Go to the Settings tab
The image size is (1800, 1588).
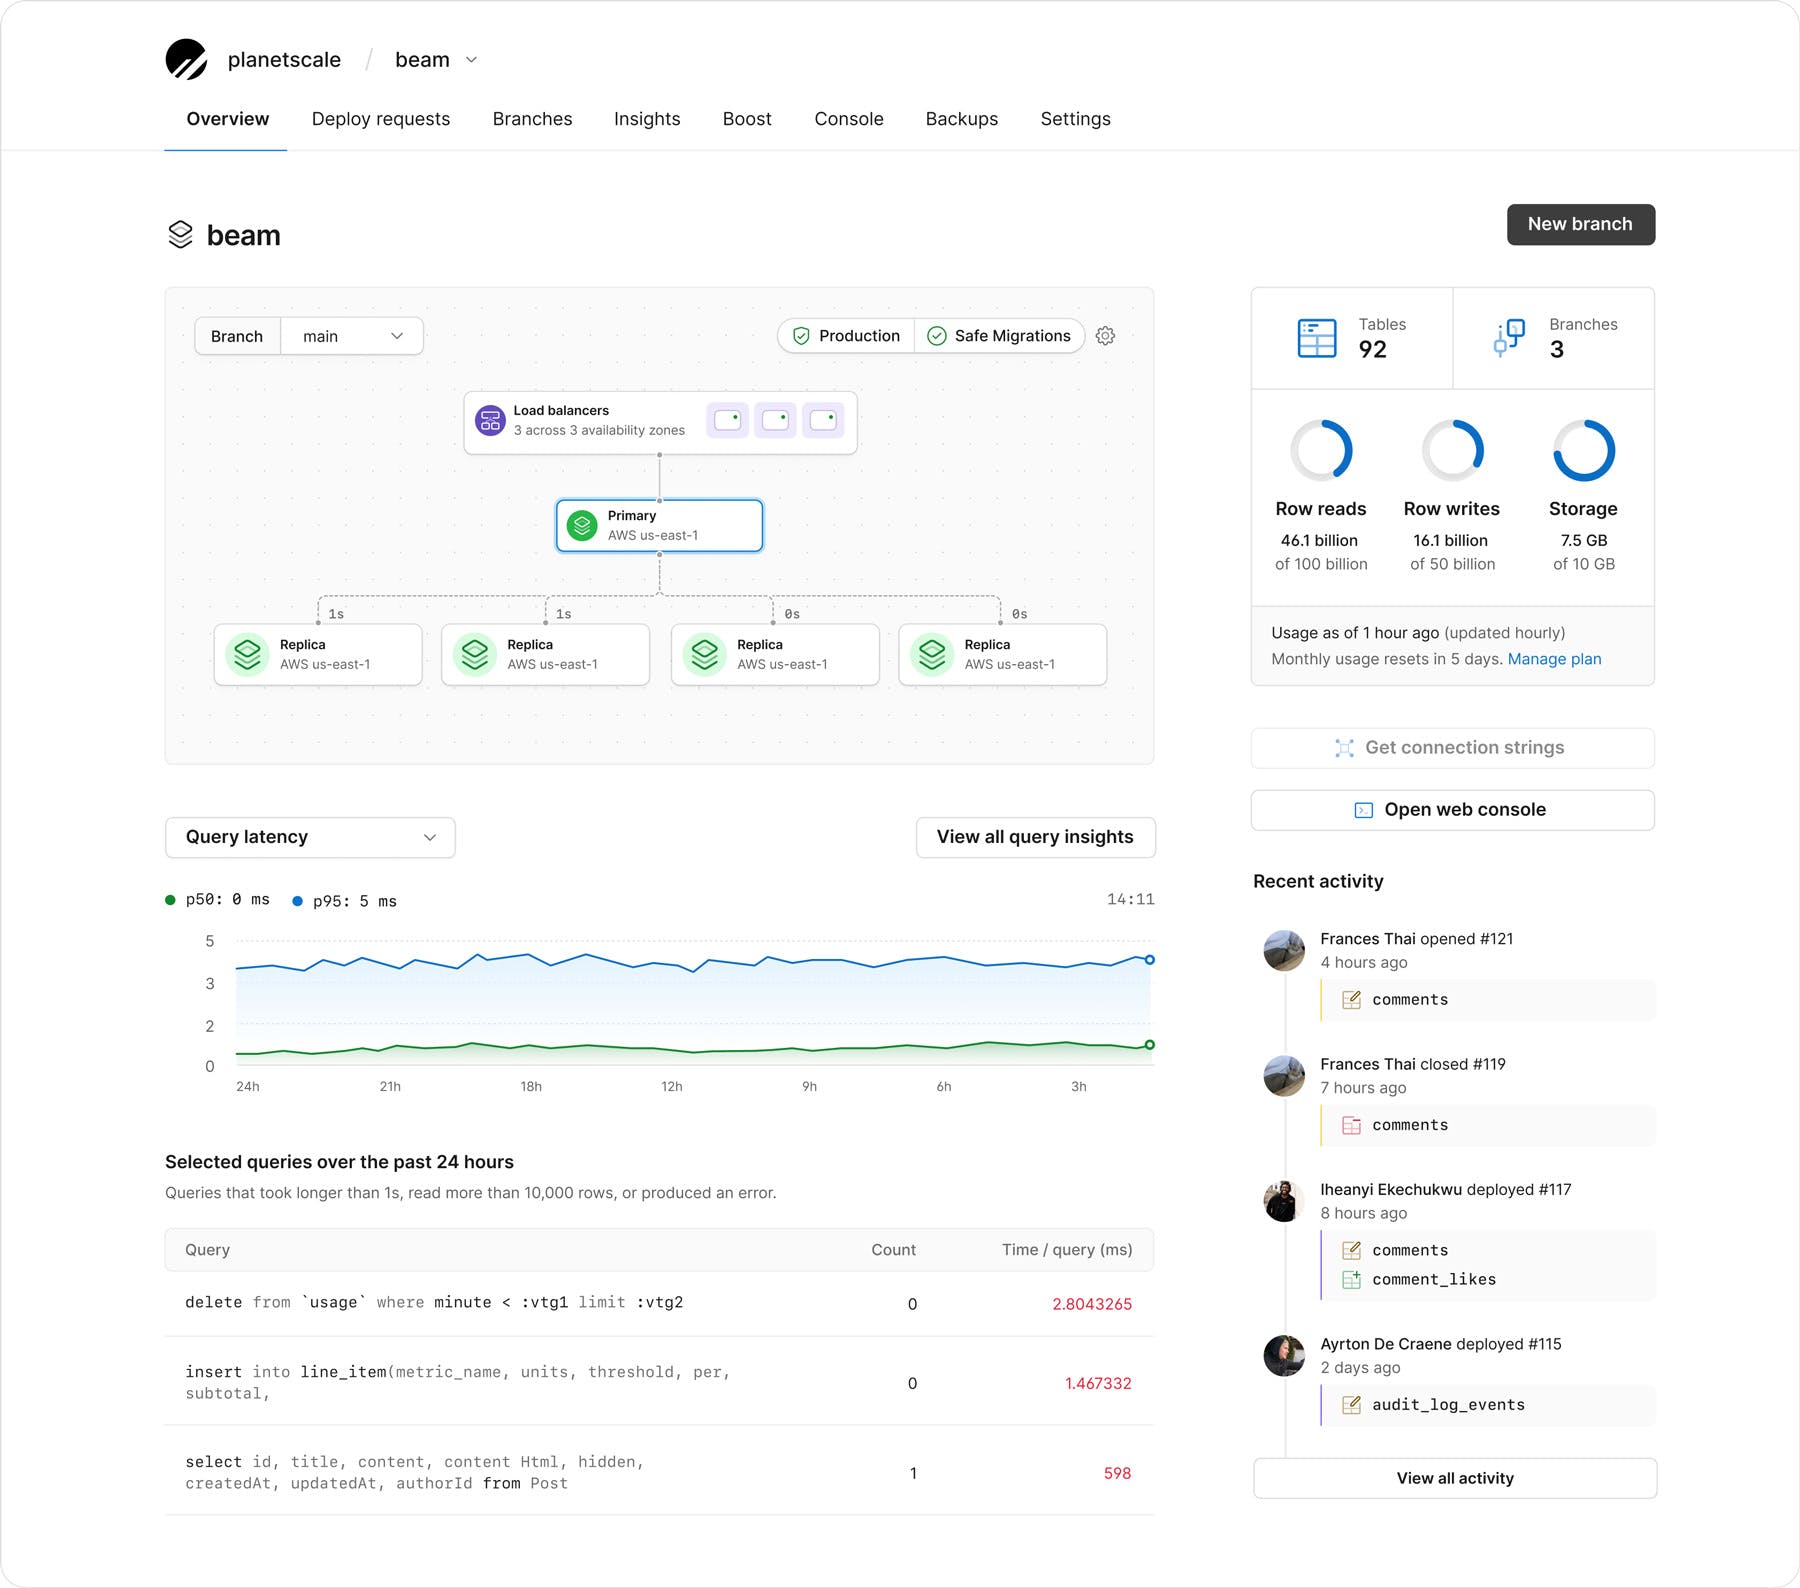coord(1075,119)
